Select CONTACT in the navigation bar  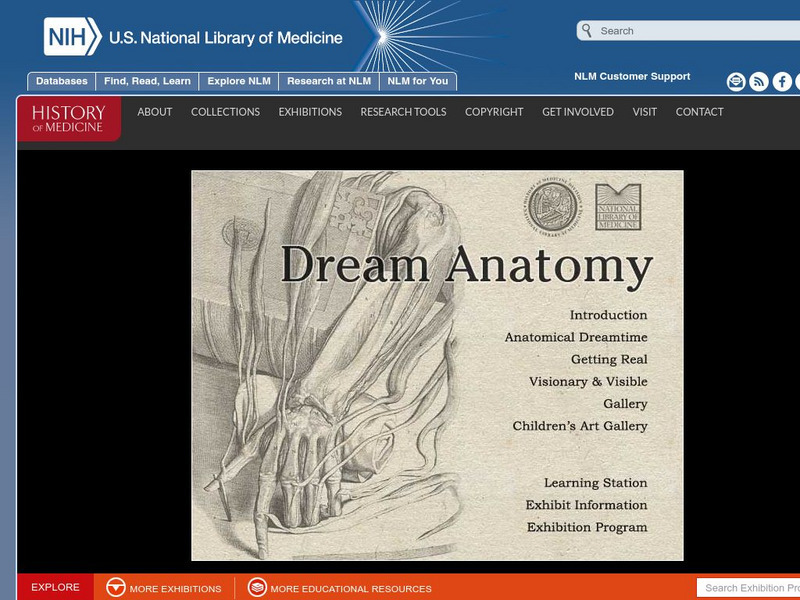click(699, 112)
